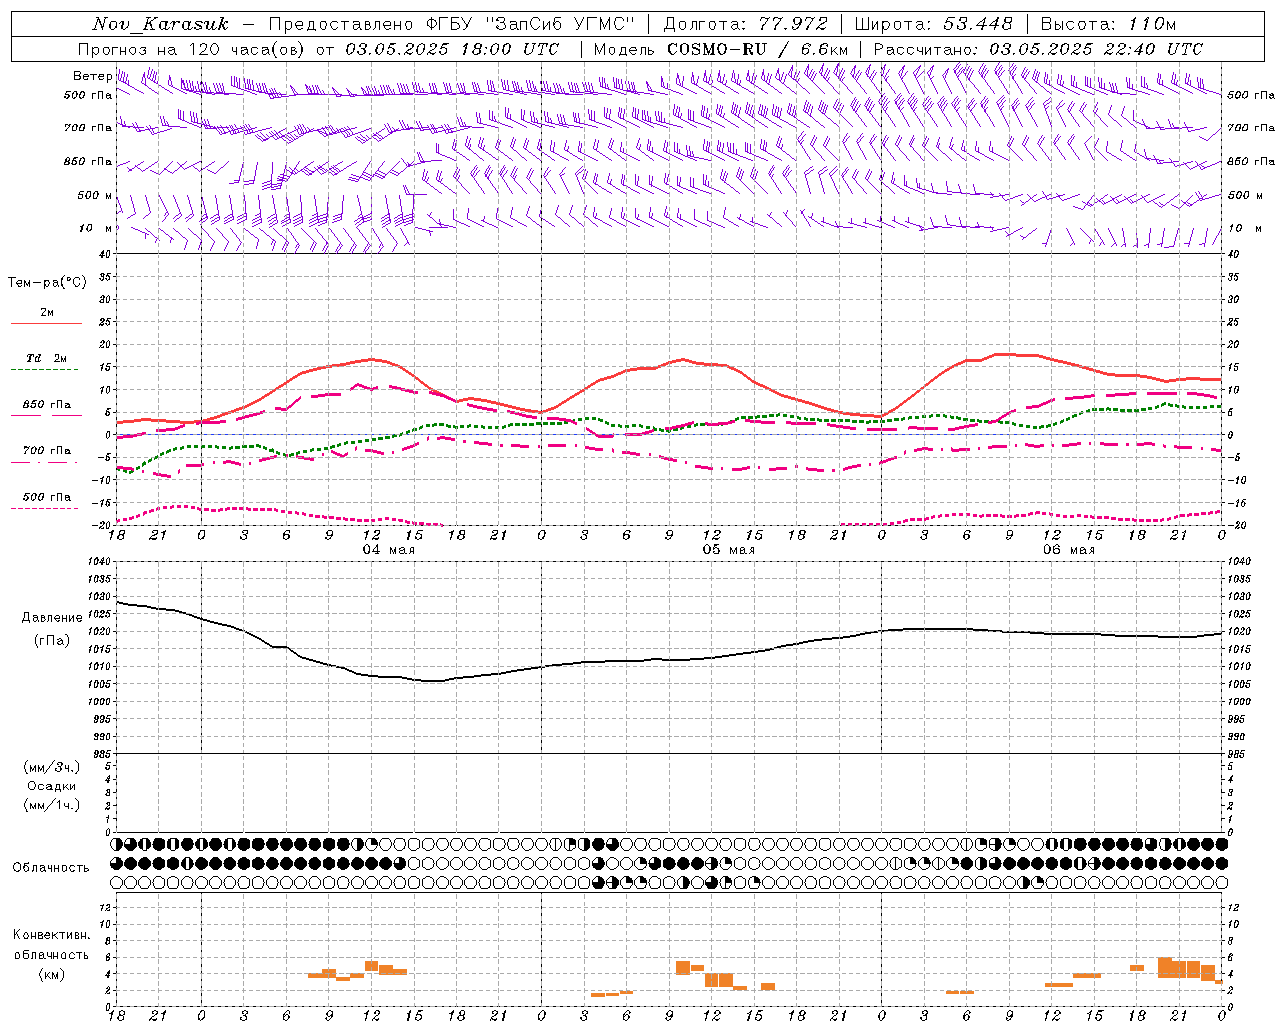Click the Nov_Karasuk station title
Image resolution: width=1280 pixels, height=1024 pixels.
point(161,24)
